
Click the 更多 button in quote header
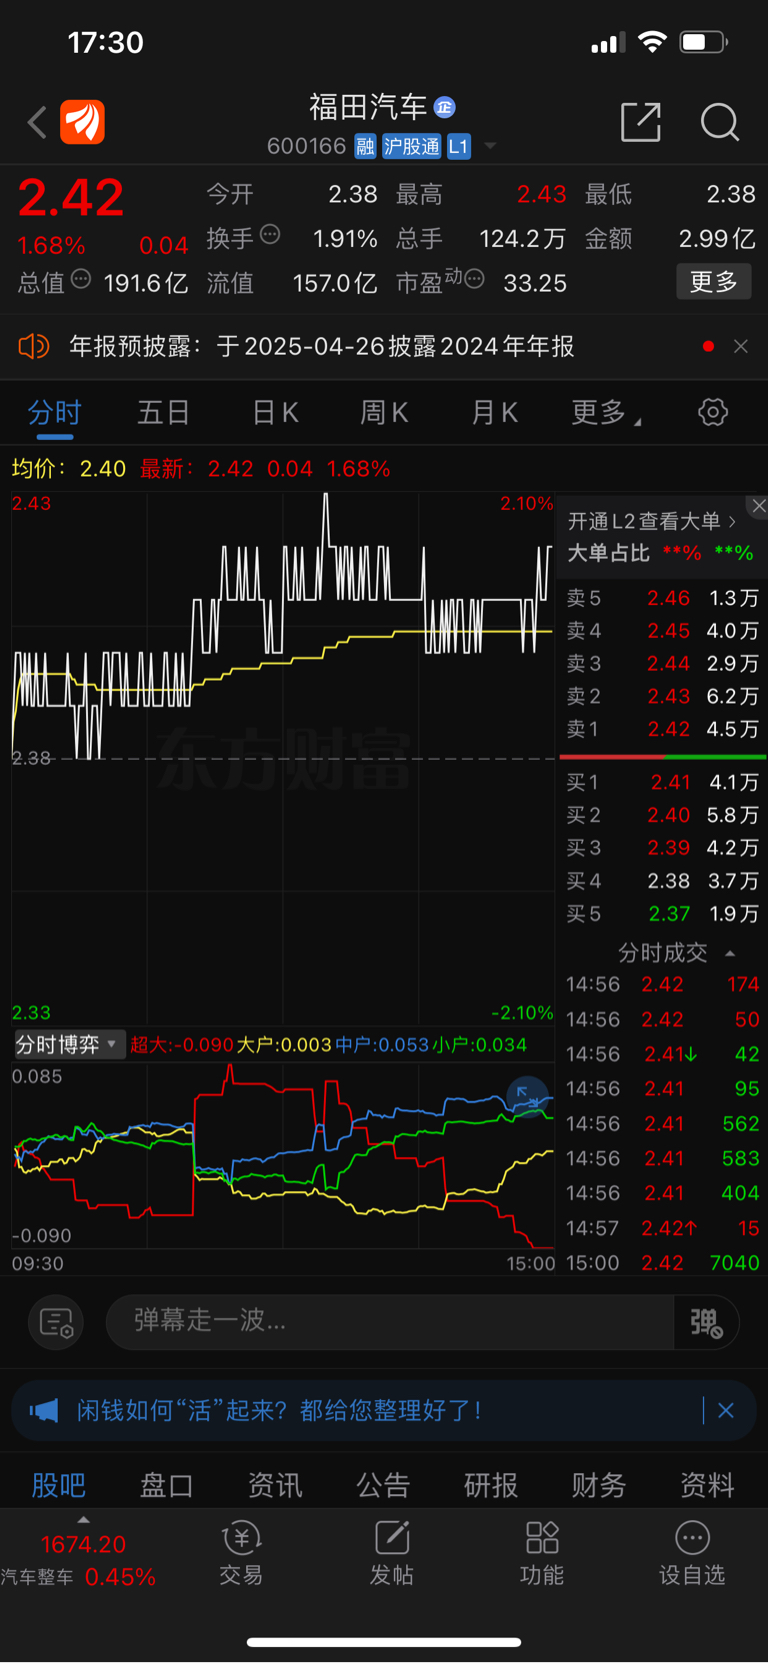pyautogui.click(x=714, y=282)
